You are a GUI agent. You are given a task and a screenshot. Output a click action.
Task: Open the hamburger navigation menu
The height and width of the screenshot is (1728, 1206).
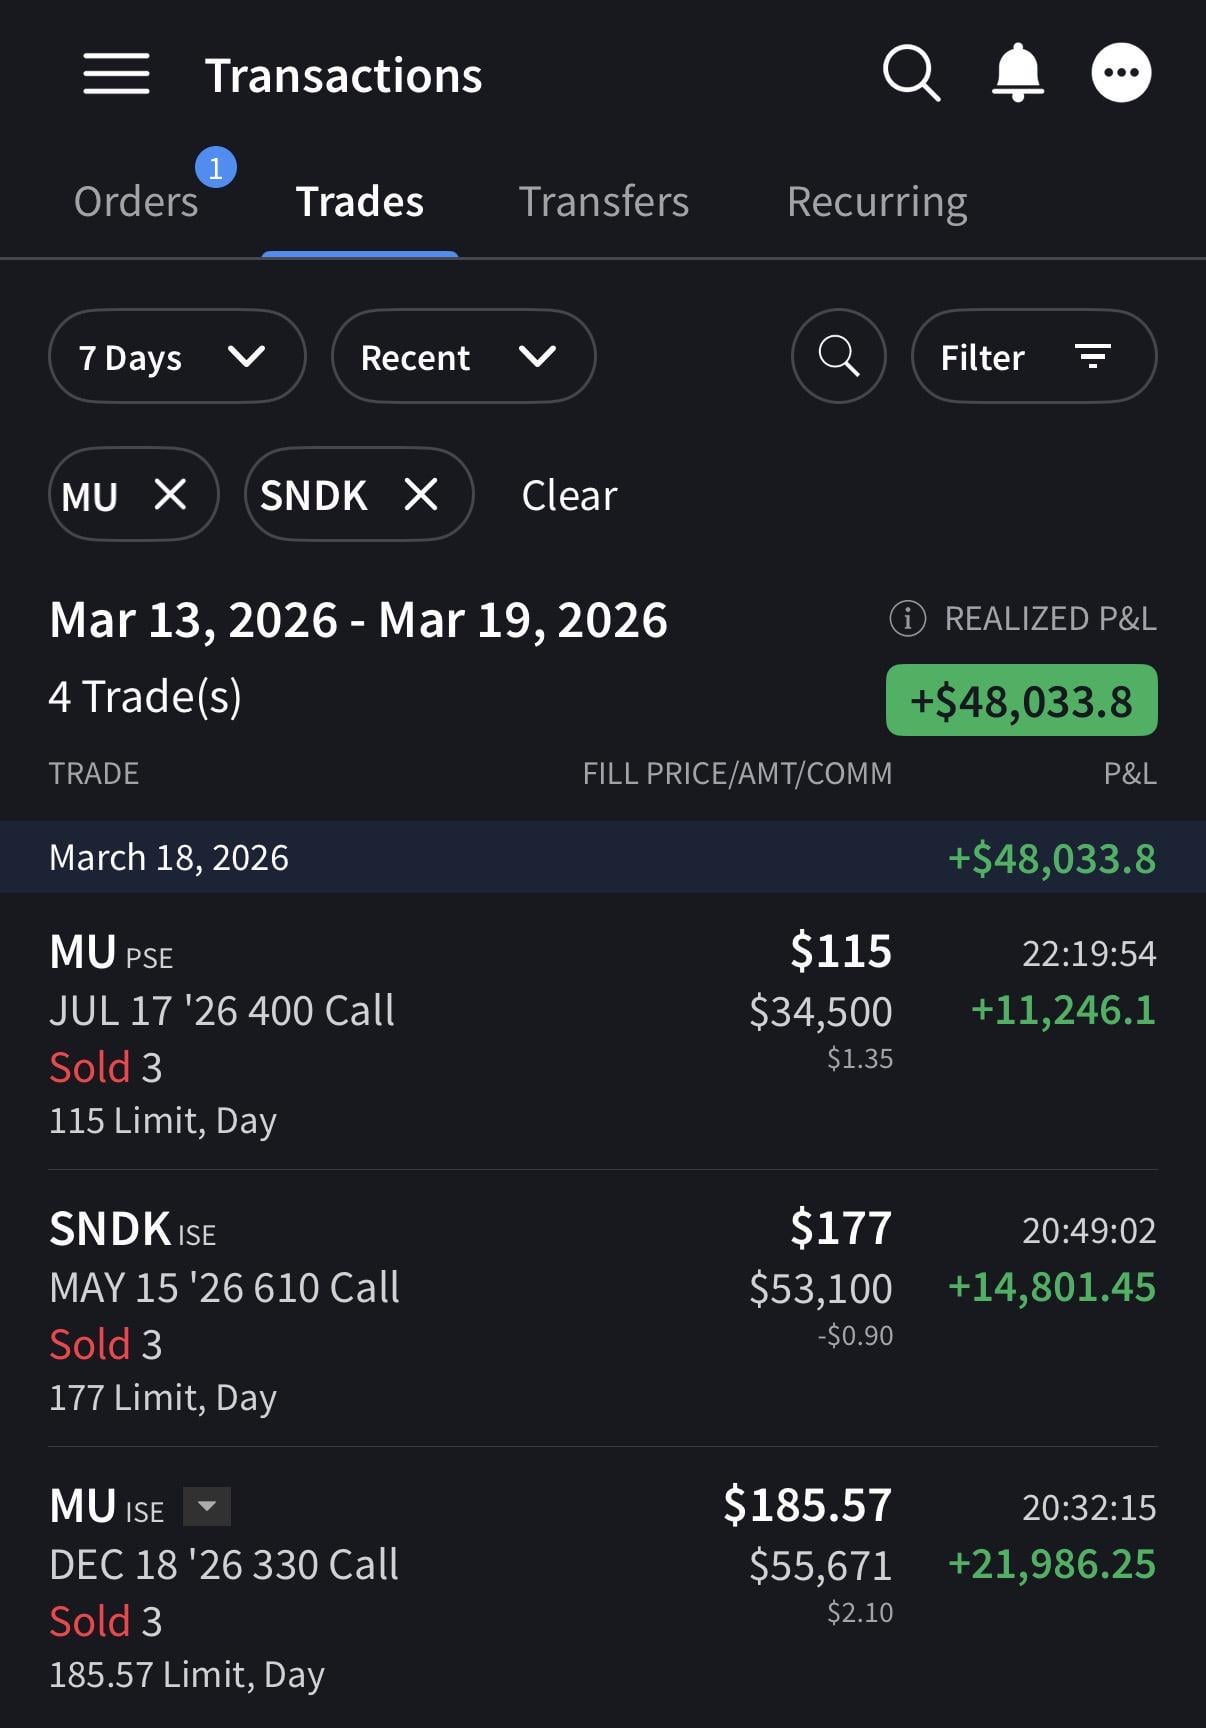(116, 74)
